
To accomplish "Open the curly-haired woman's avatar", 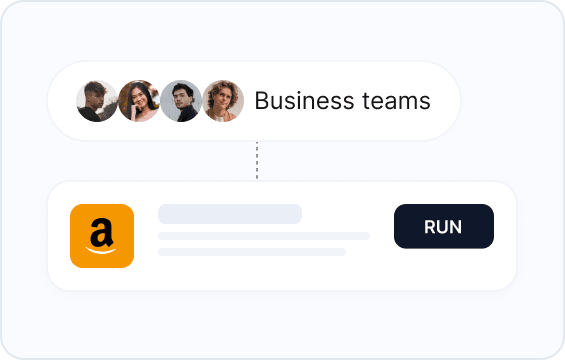I will tap(223, 101).
